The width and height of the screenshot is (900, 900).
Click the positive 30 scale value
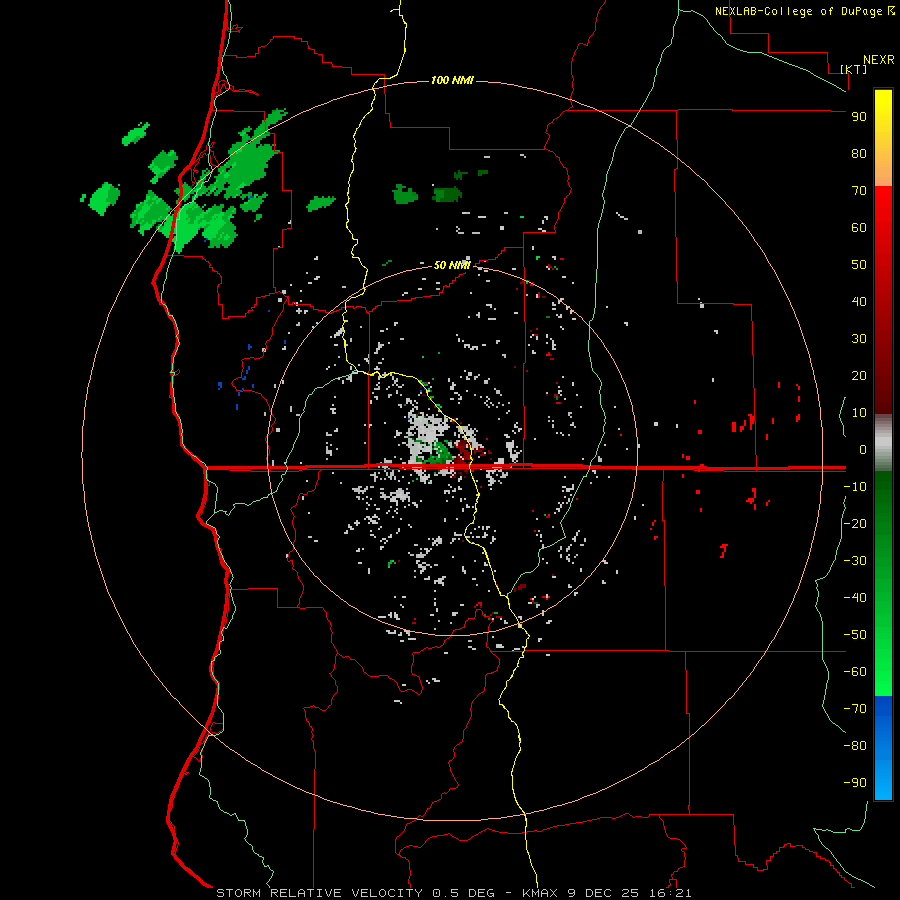tap(859, 339)
